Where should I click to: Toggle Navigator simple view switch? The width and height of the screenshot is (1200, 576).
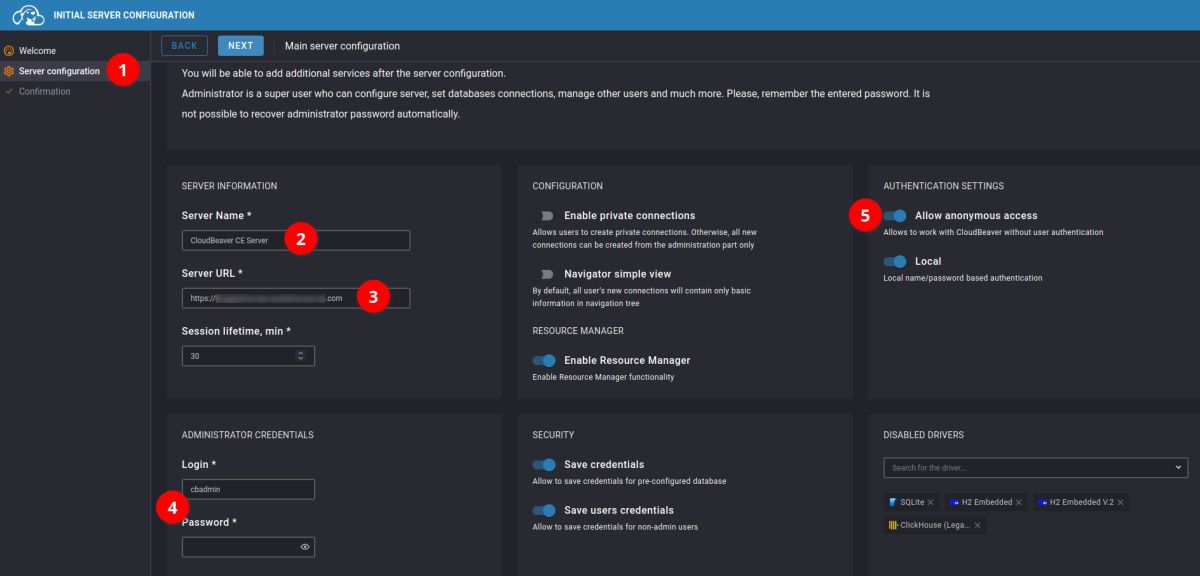click(545, 274)
